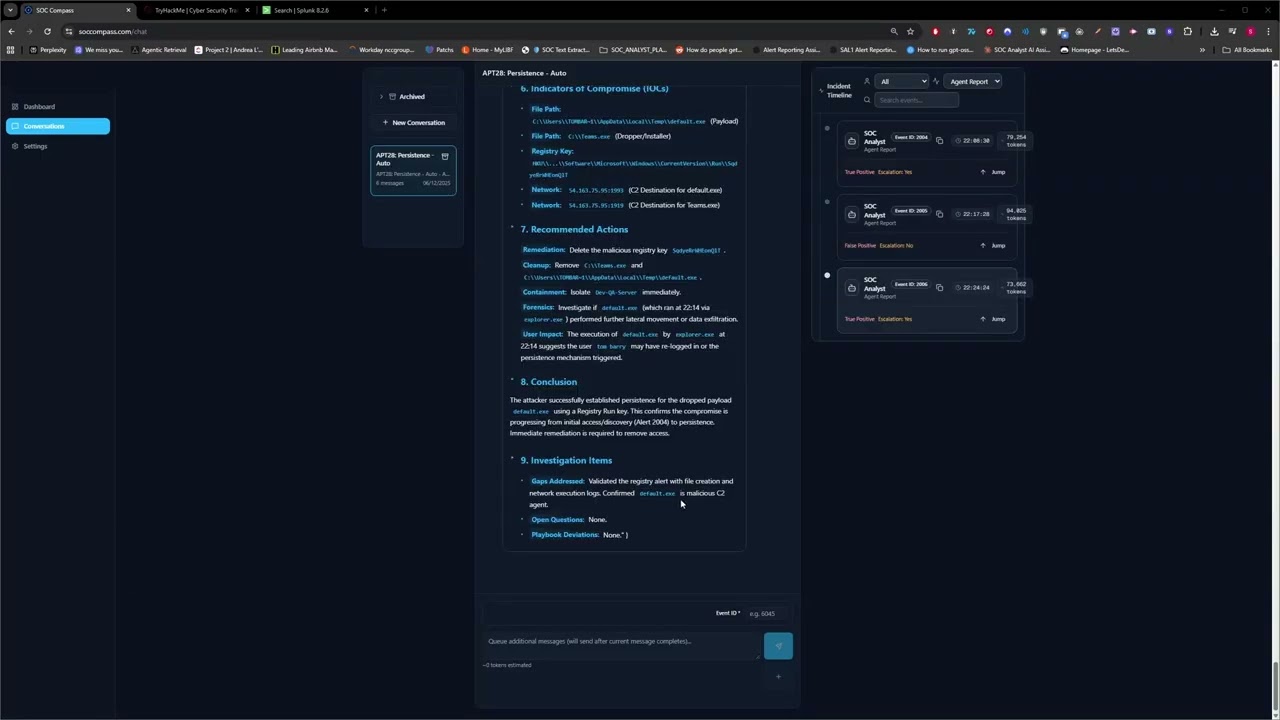Open the browser tab search dropdown

point(10,10)
